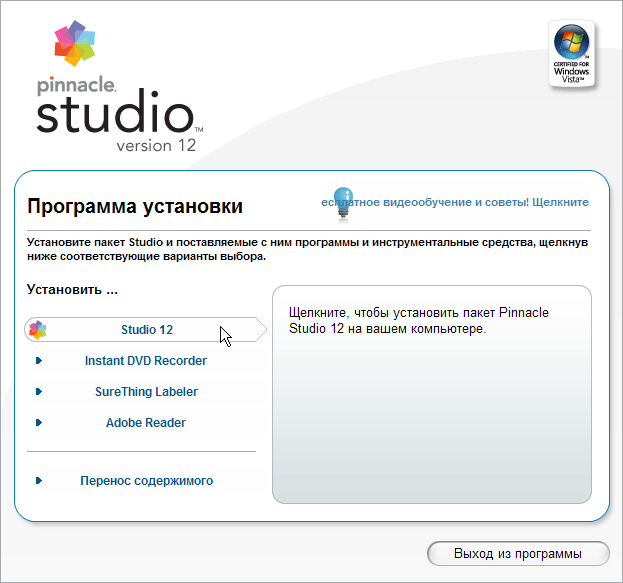The height and width of the screenshot is (583, 623).
Task: Click arrow beside Instant DVD Recorder
Action: (x=39, y=360)
